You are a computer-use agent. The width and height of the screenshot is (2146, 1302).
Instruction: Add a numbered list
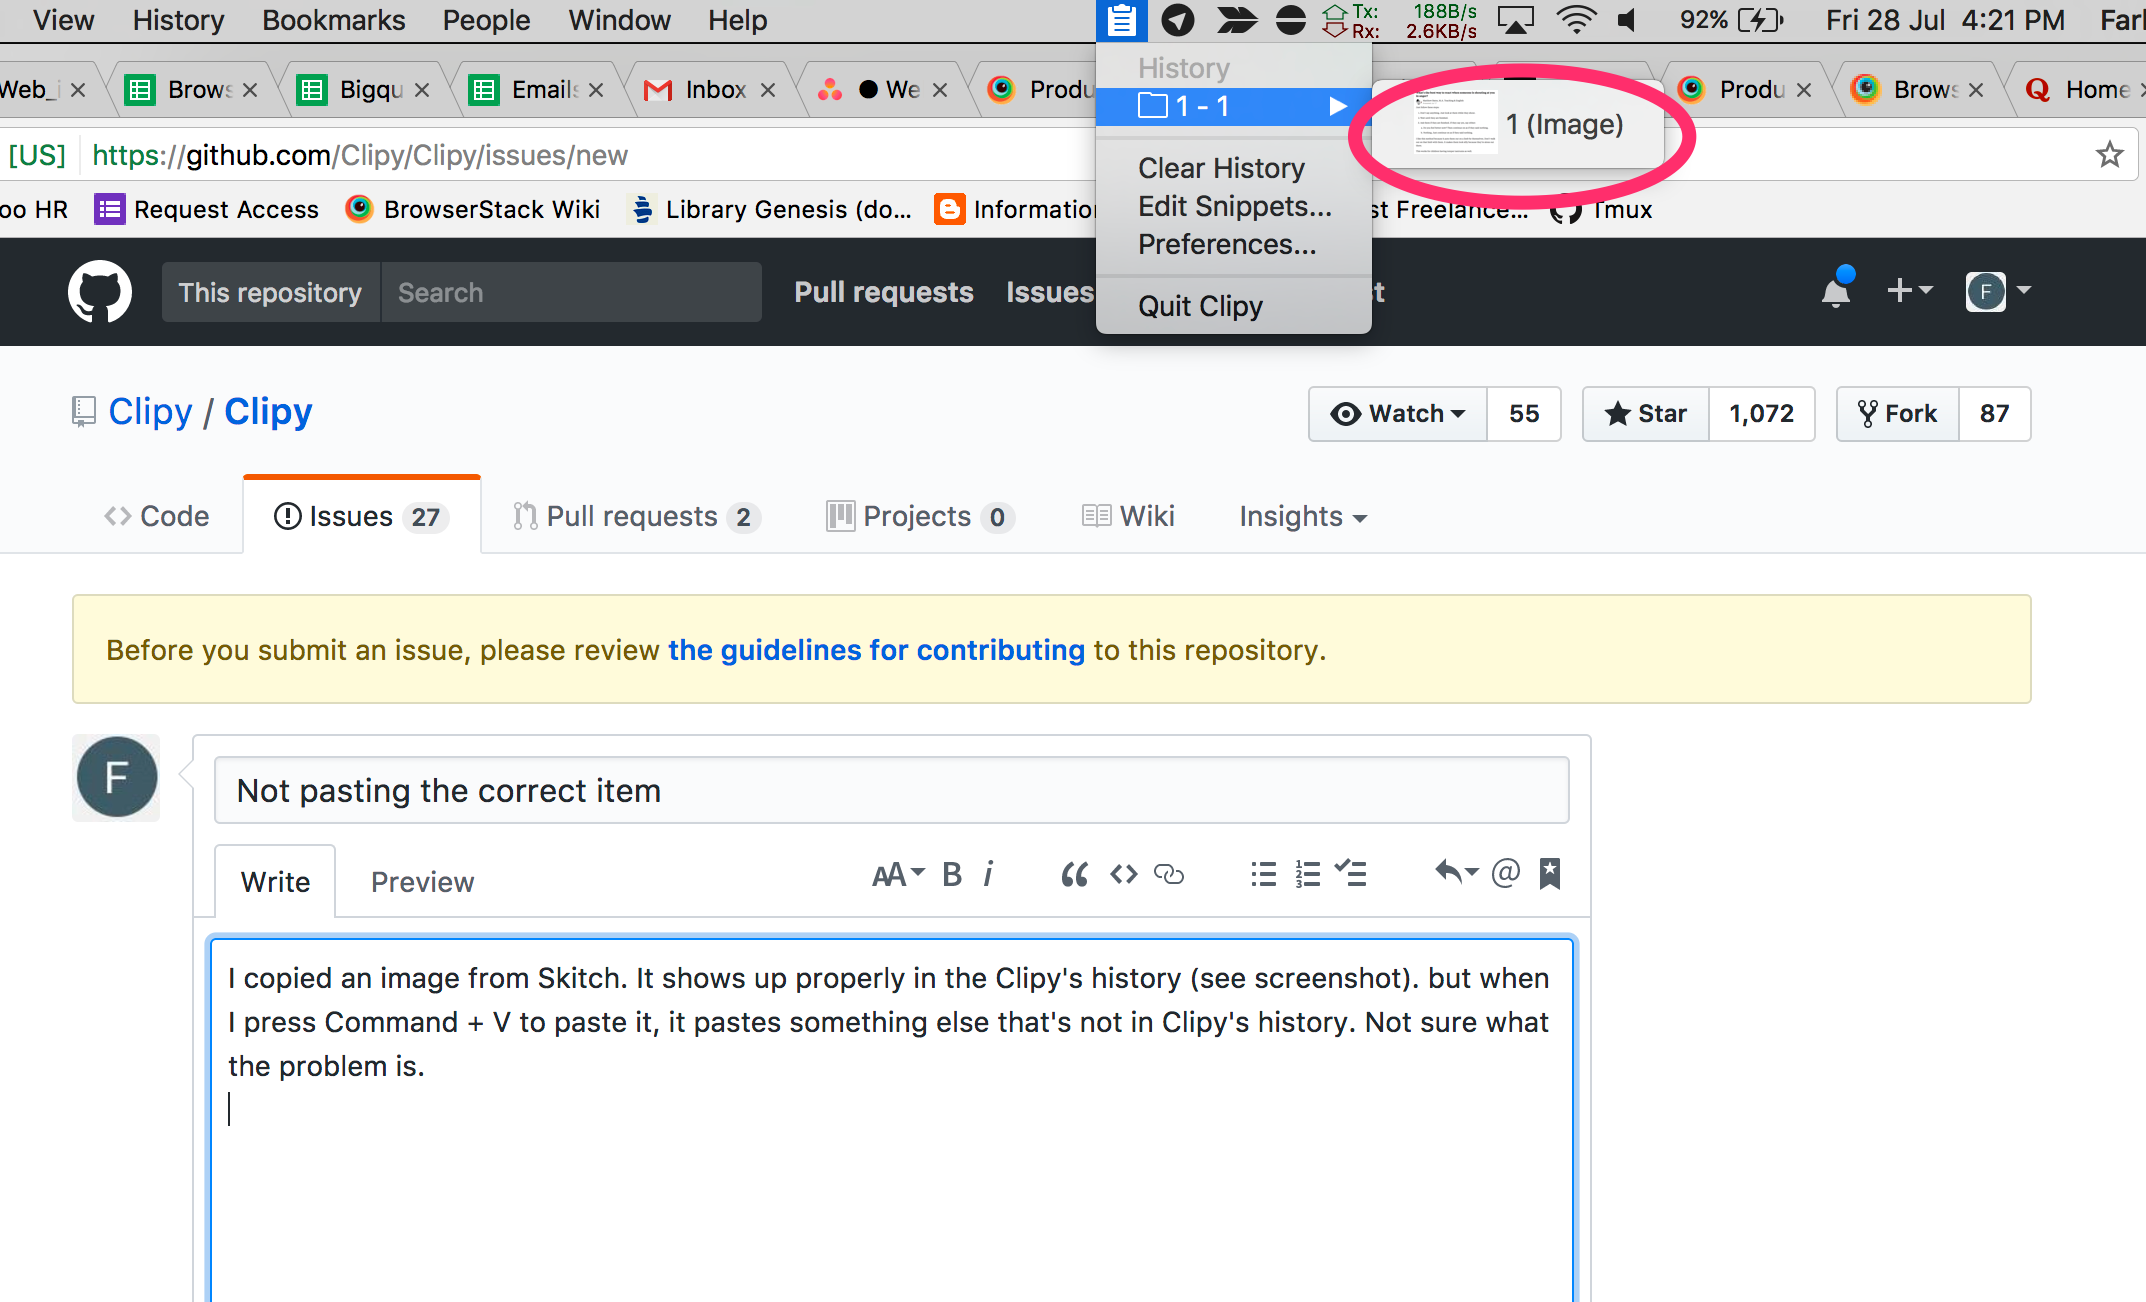coord(1307,875)
